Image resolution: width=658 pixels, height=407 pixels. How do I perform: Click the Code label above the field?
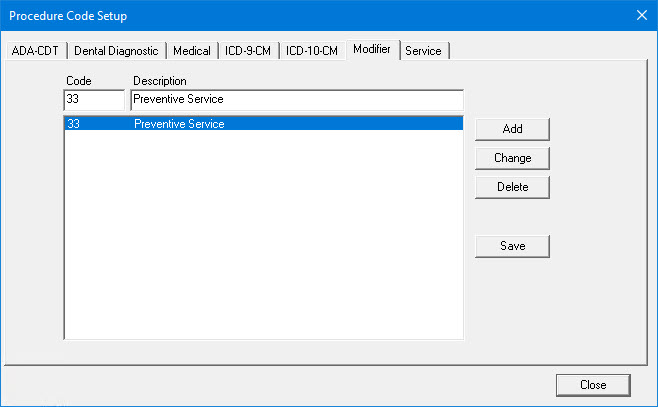click(78, 80)
